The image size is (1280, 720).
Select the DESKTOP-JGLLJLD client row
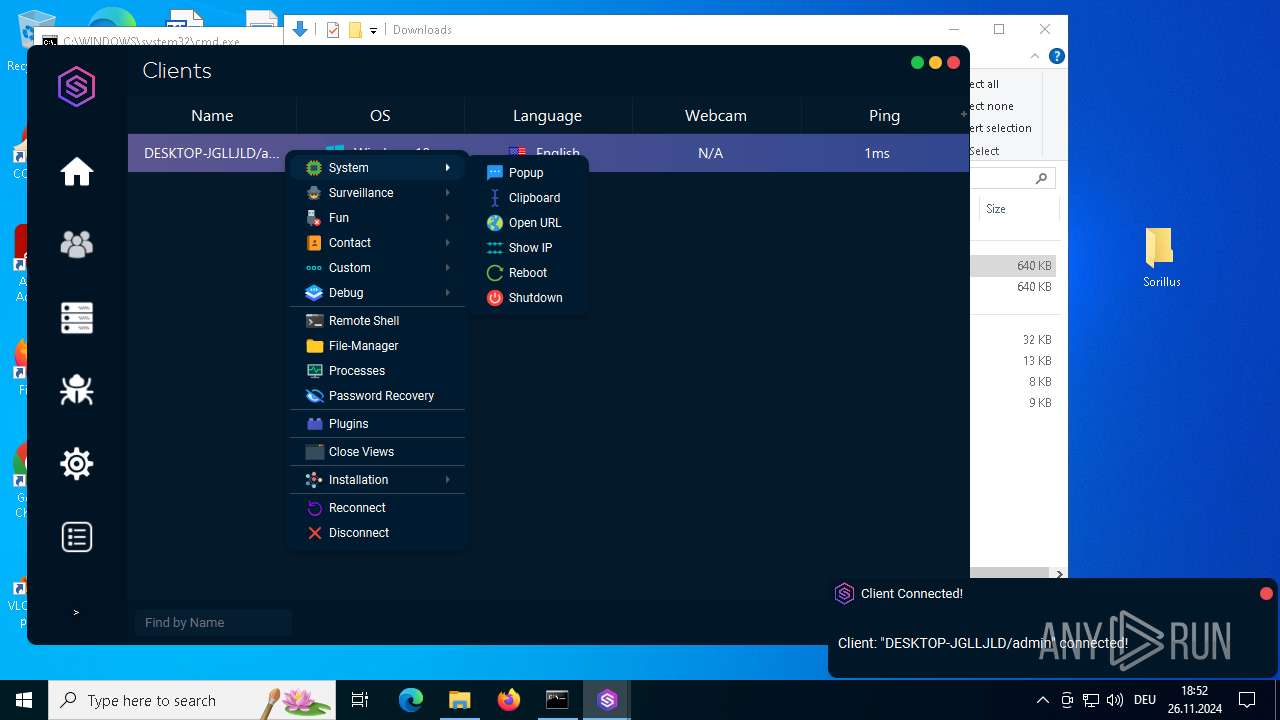point(548,153)
